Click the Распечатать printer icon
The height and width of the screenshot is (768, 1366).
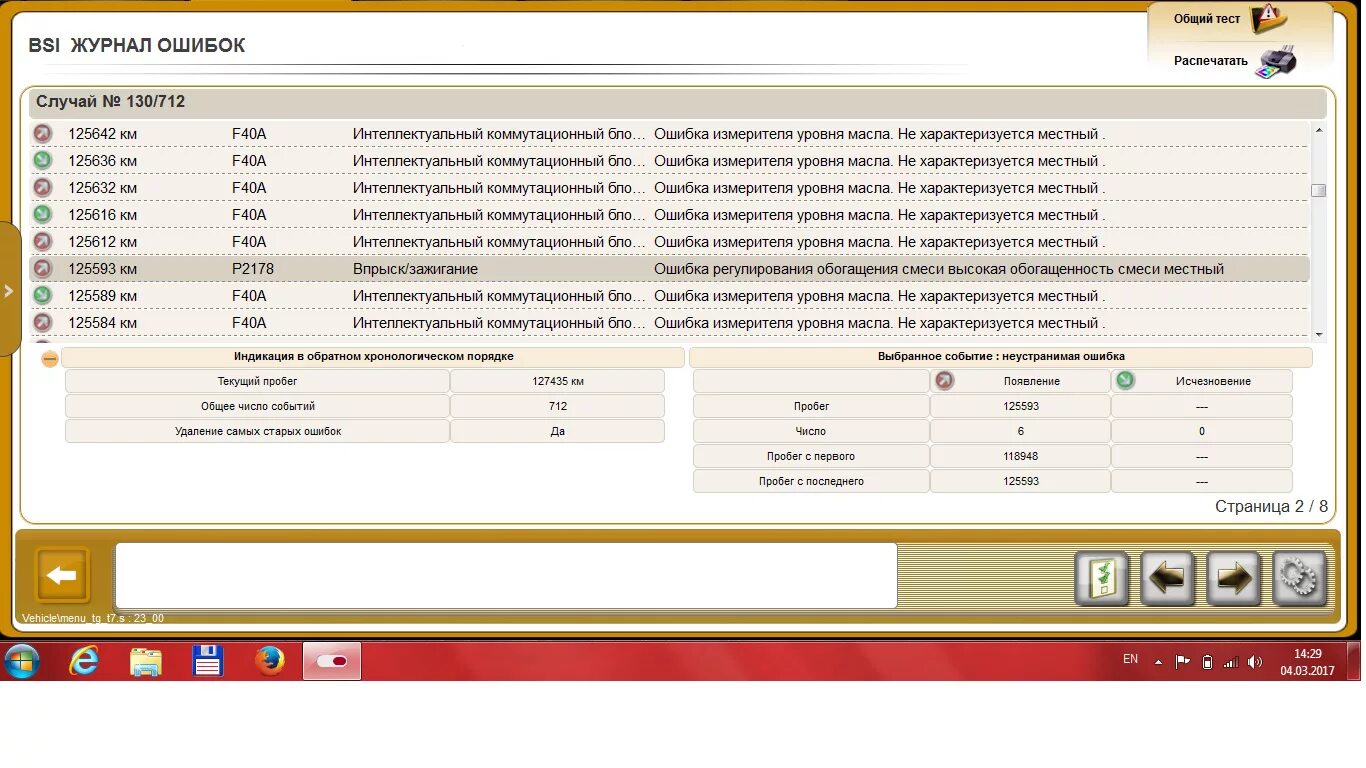[1277, 61]
